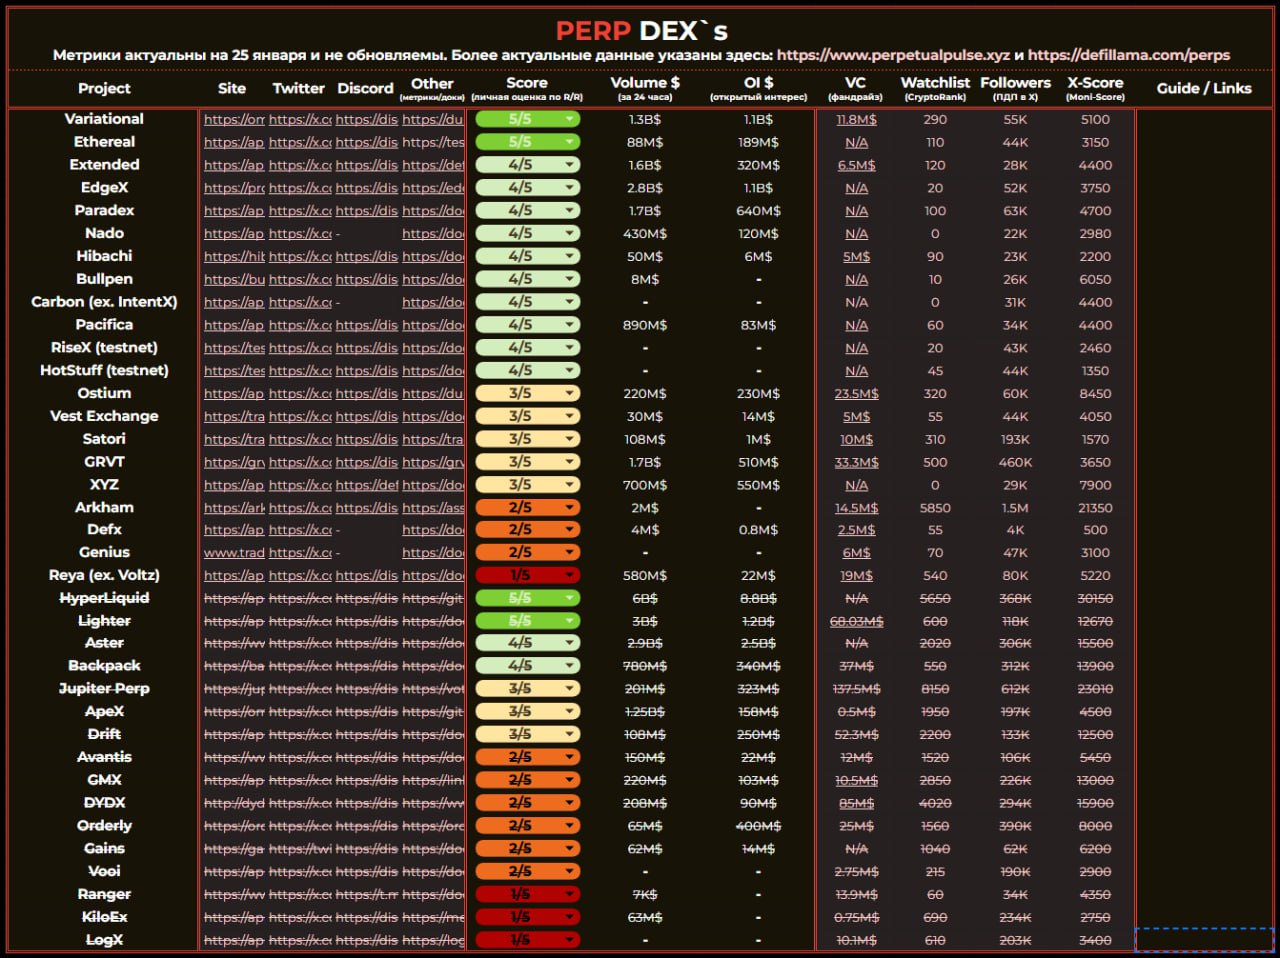
Task: Expand the Arkham 2/5 score dropdown
Action: coord(570,507)
